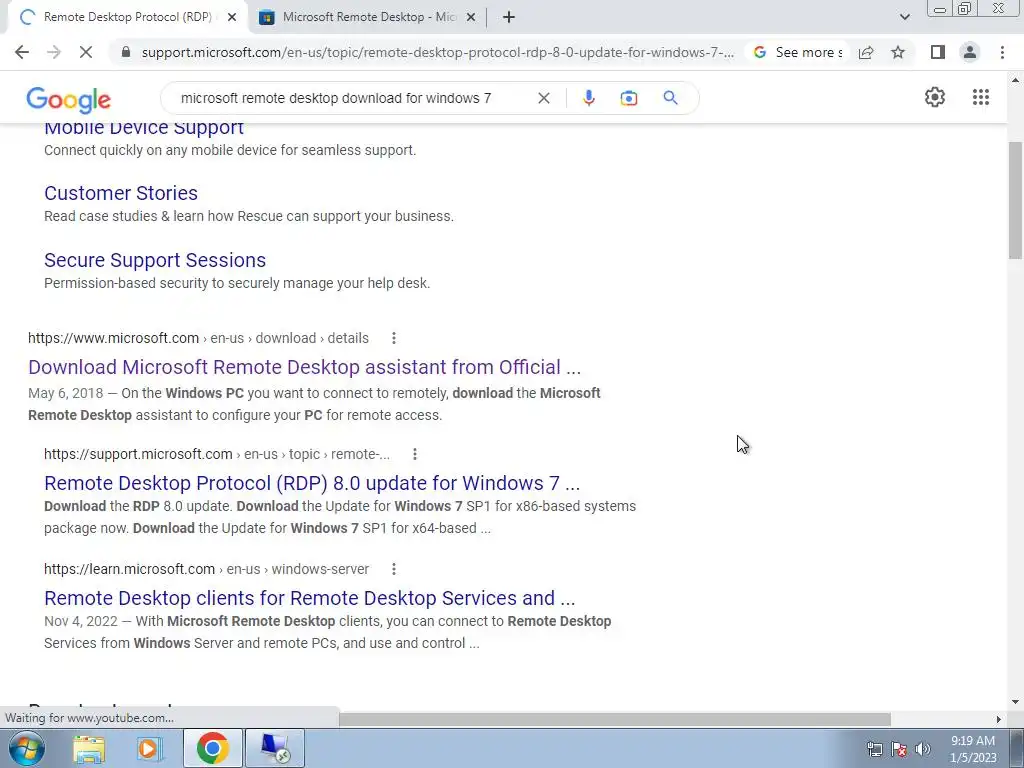Submit search with magnifier icon
The width and height of the screenshot is (1024, 768).
670,98
